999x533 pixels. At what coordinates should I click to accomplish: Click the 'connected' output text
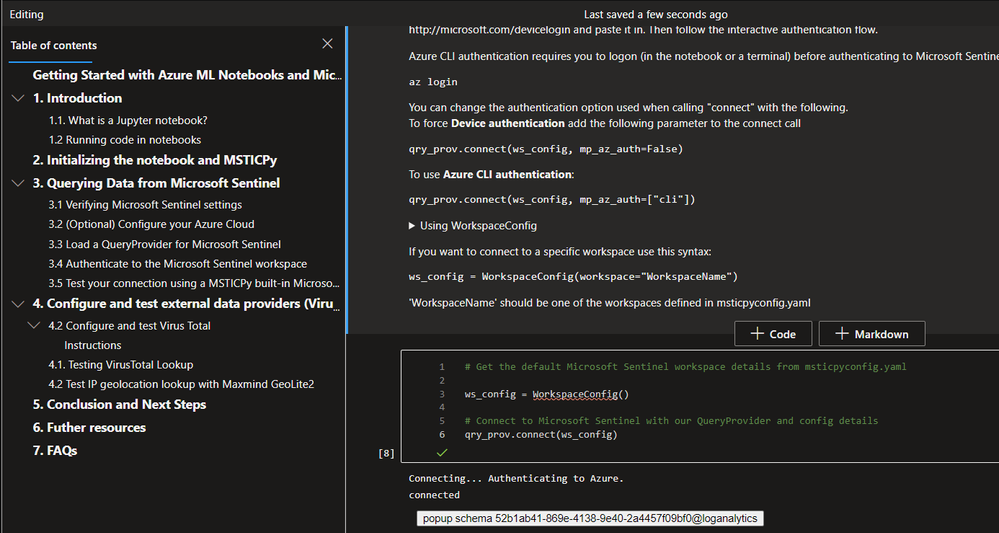(434, 495)
